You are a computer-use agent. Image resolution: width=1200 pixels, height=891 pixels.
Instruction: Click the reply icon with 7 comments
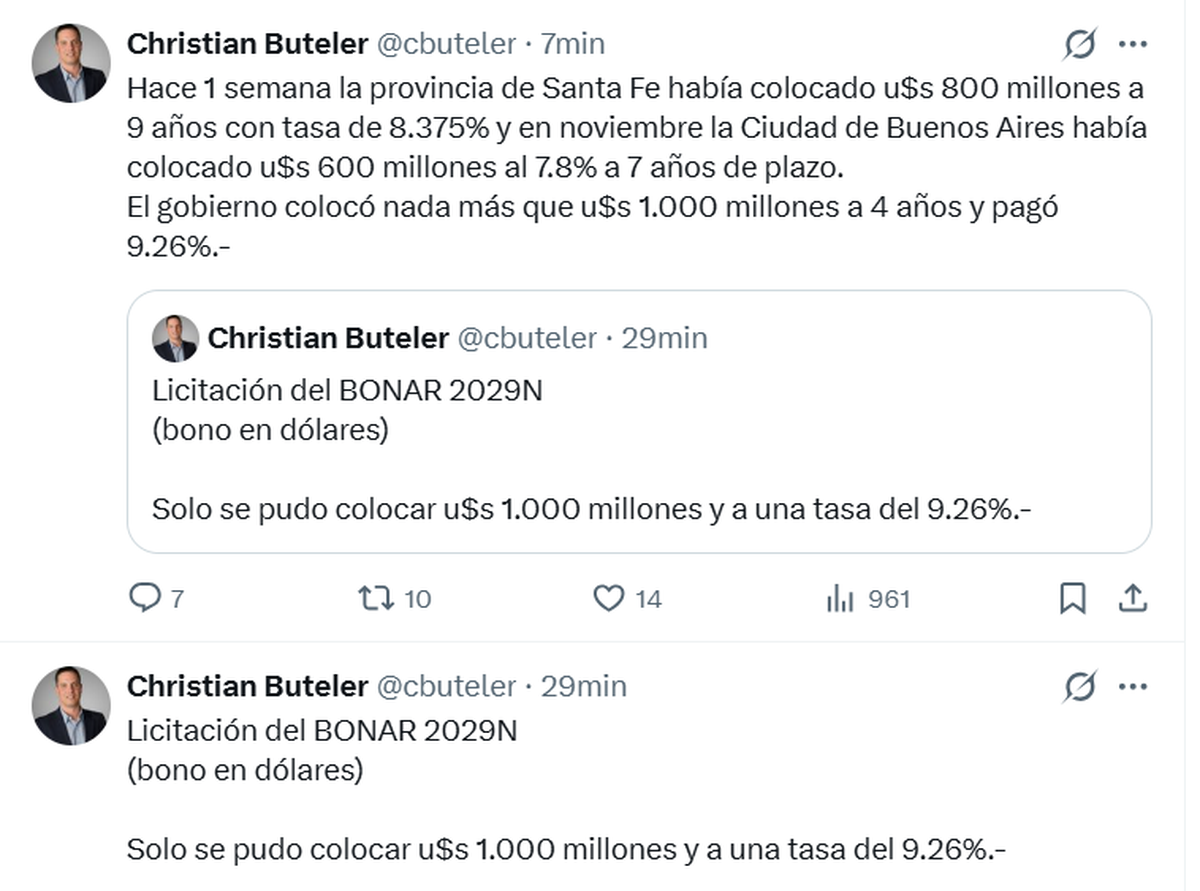146,598
